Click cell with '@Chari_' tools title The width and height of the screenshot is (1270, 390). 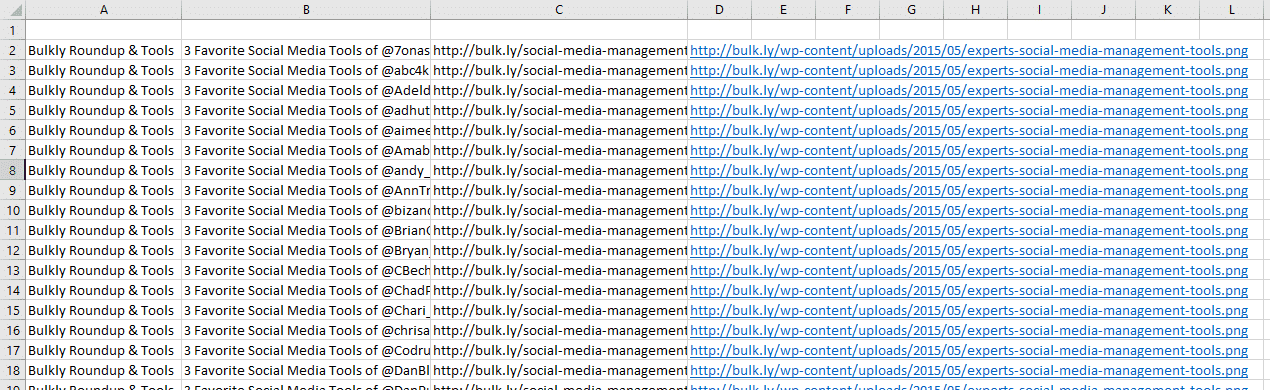306,310
